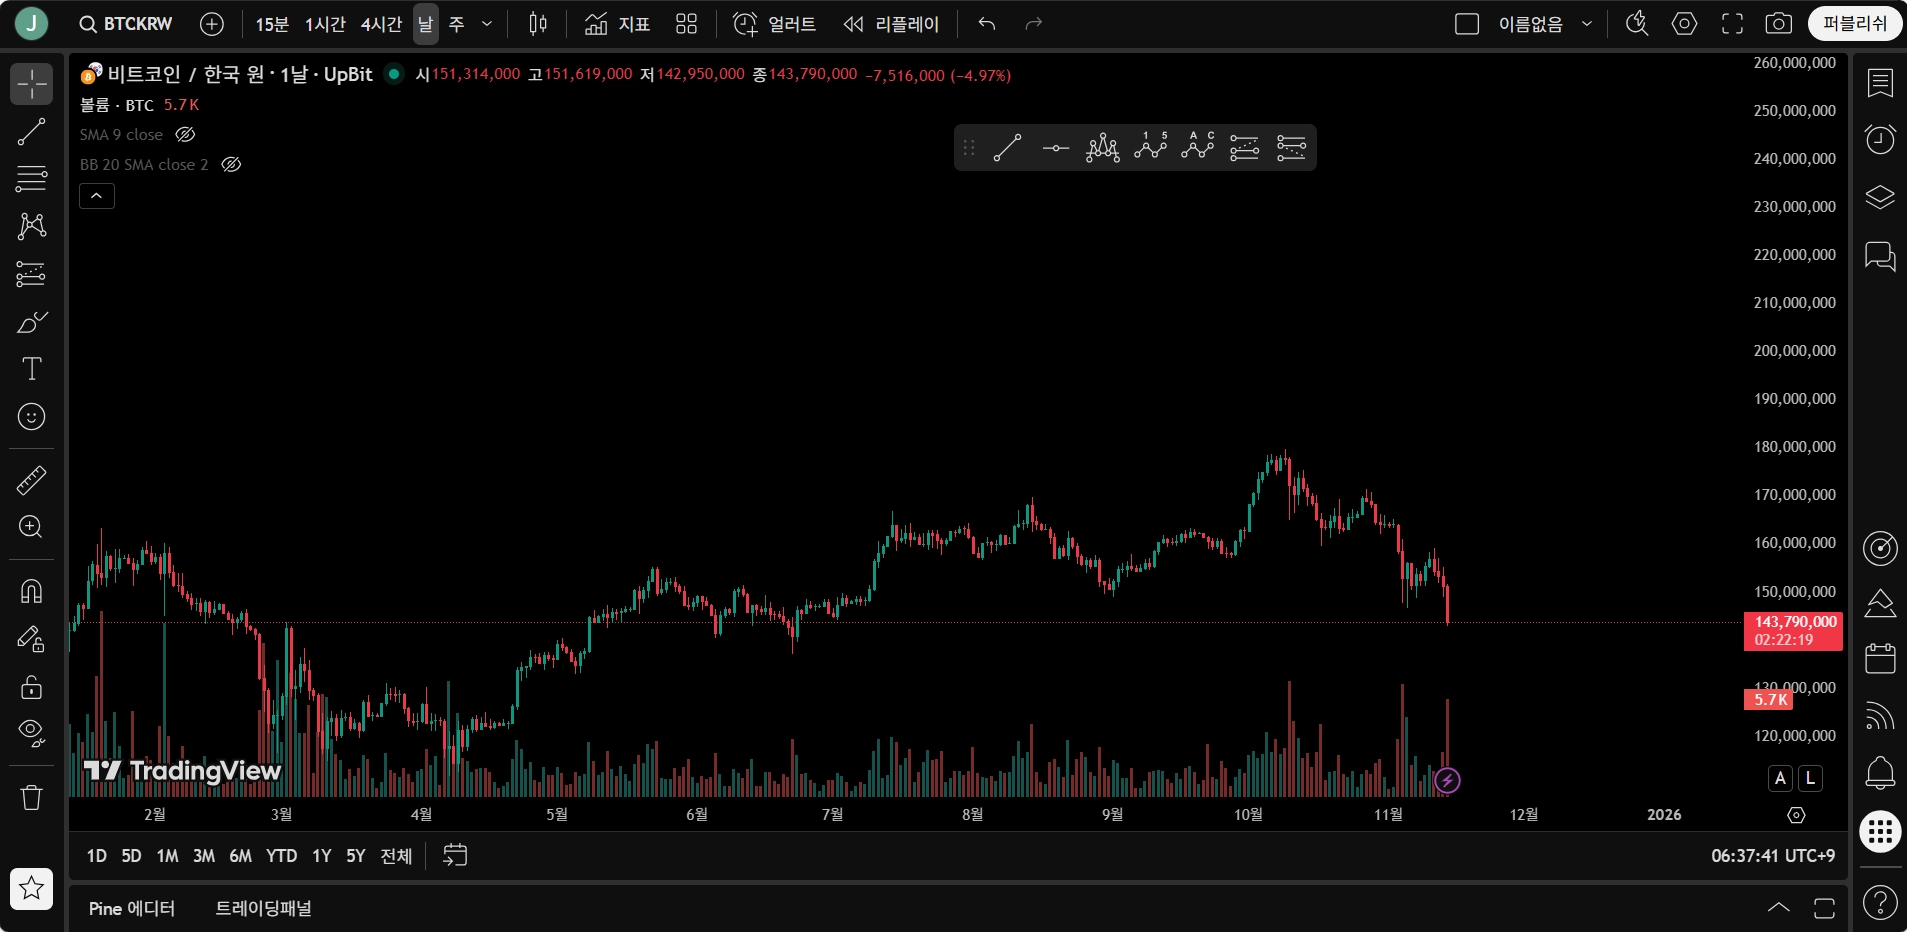Open the chat panel on the right sidebar
This screenshot has width=1907, height=932.
(x=1881, y=256)
